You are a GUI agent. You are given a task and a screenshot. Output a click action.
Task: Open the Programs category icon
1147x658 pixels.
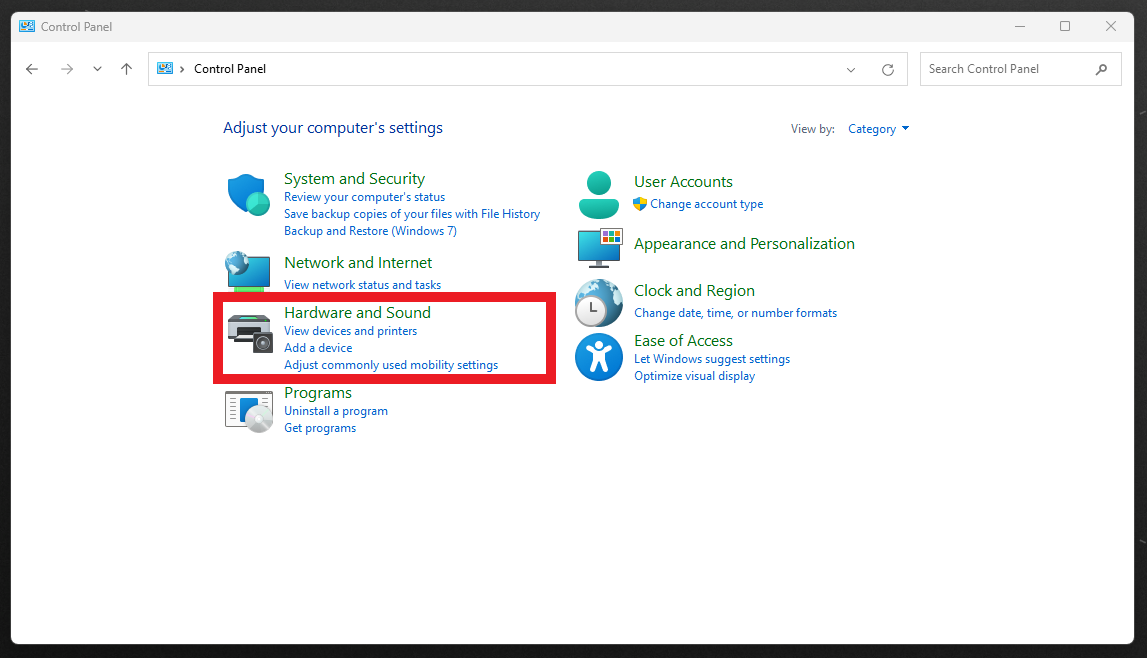(x=249, y=410)
